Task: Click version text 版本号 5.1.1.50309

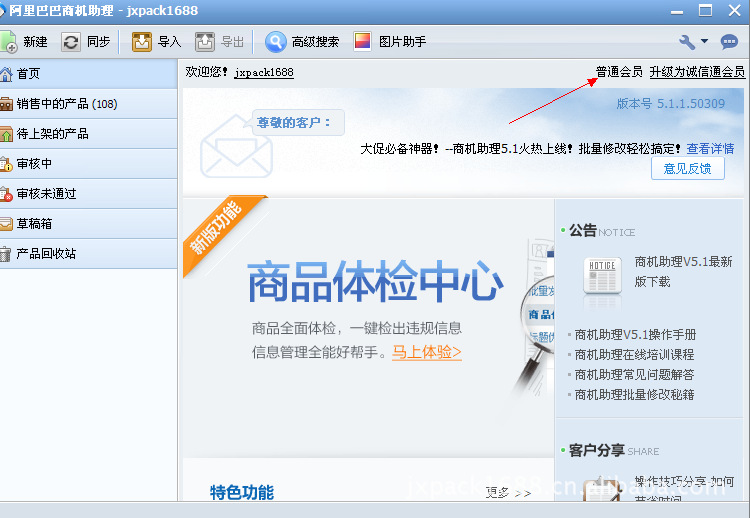Action: [x=671, y=104]
